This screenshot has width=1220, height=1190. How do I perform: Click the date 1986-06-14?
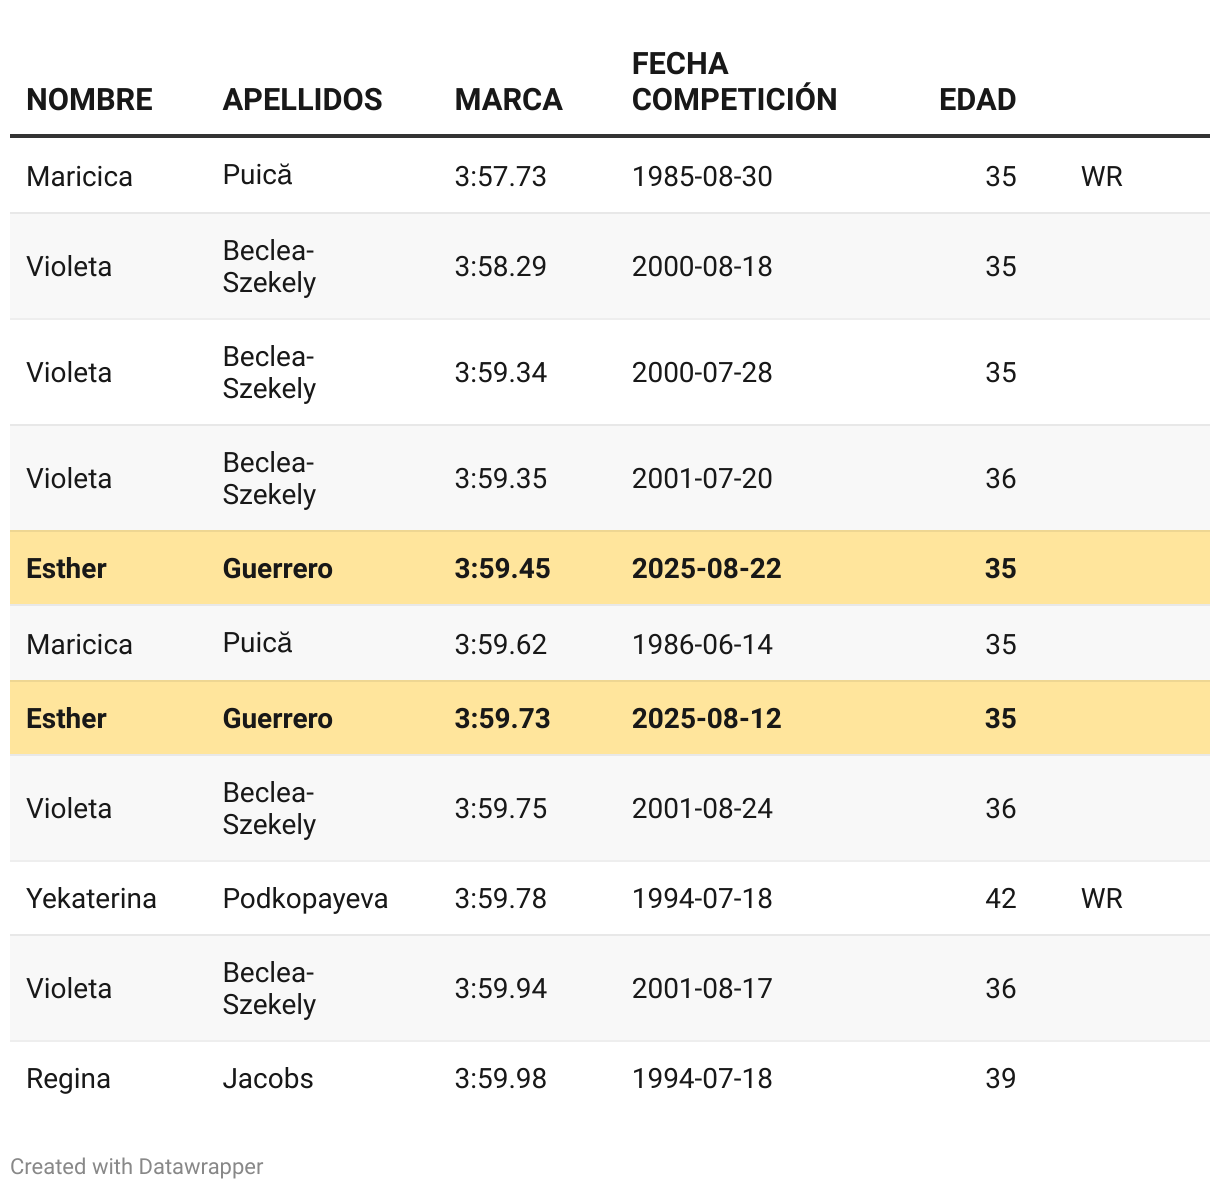pos(702,644)
